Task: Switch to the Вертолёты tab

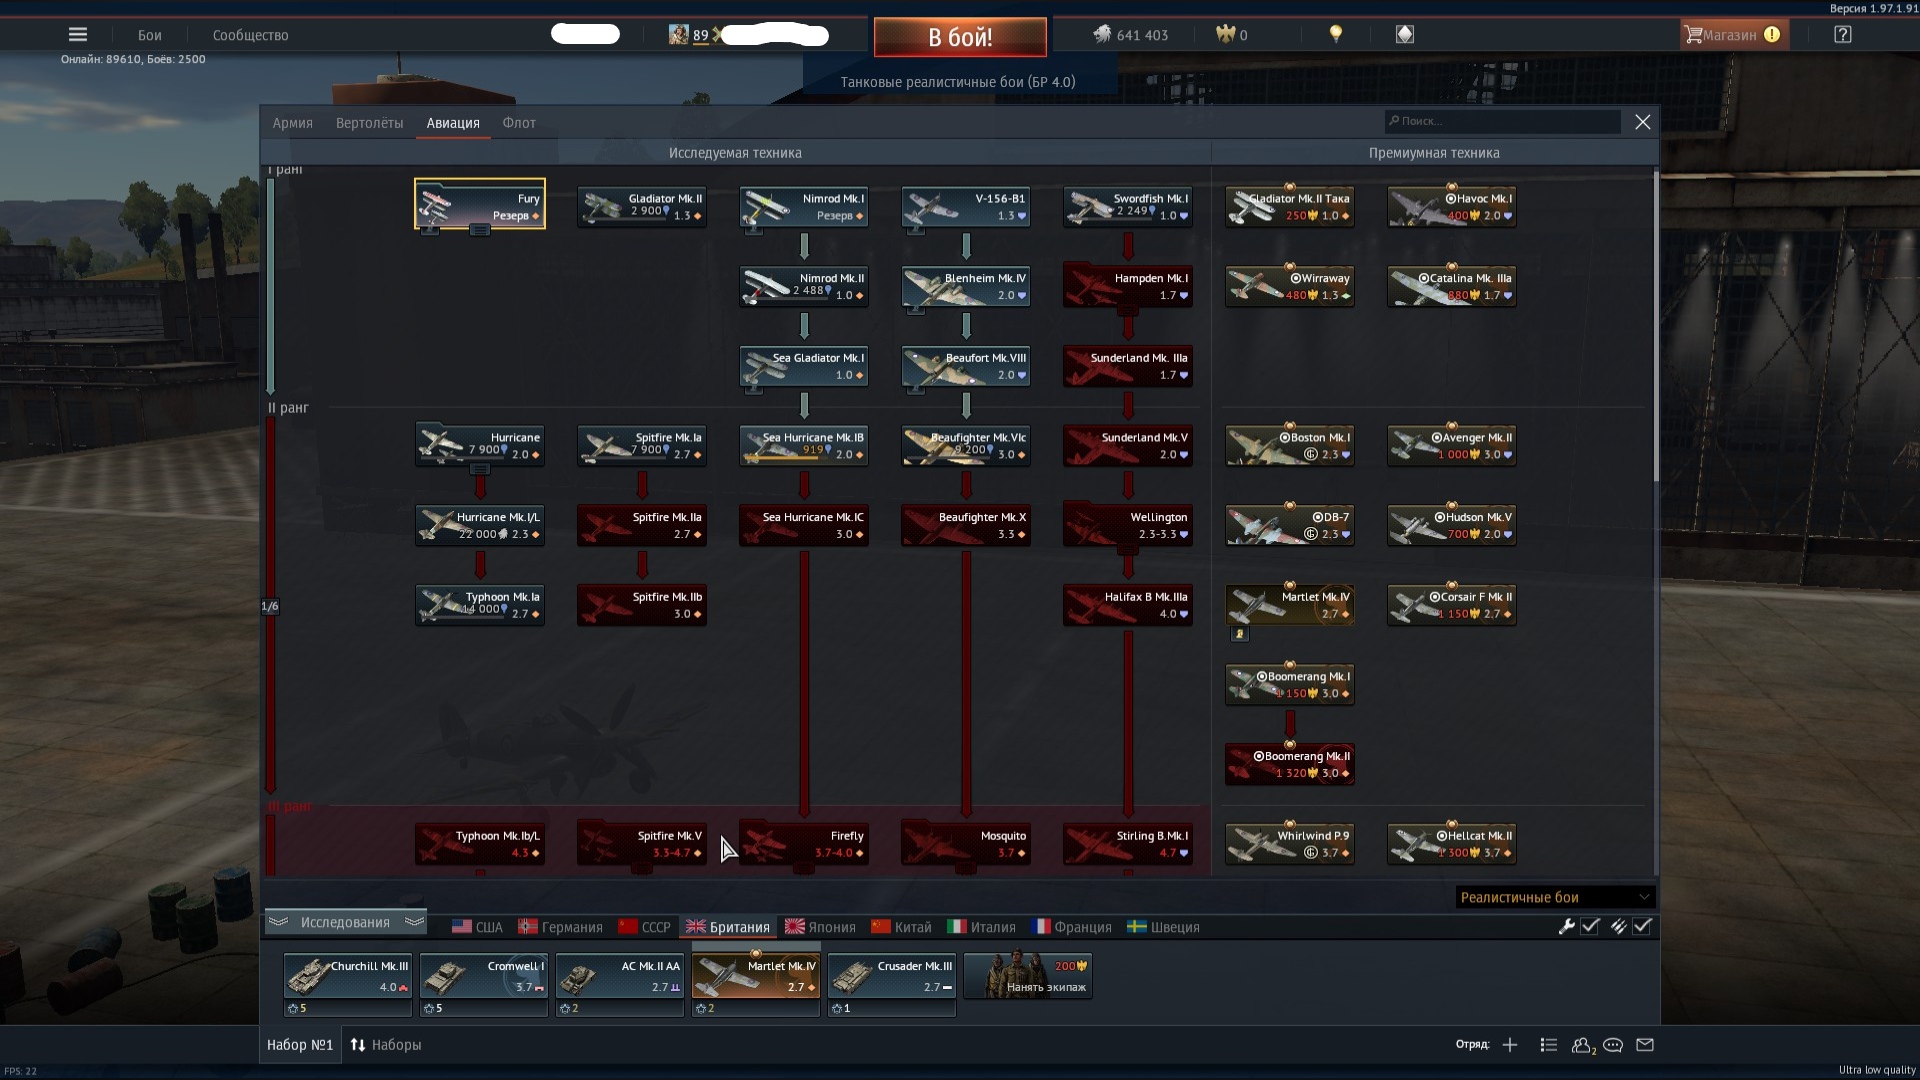Action: (370, 123)
